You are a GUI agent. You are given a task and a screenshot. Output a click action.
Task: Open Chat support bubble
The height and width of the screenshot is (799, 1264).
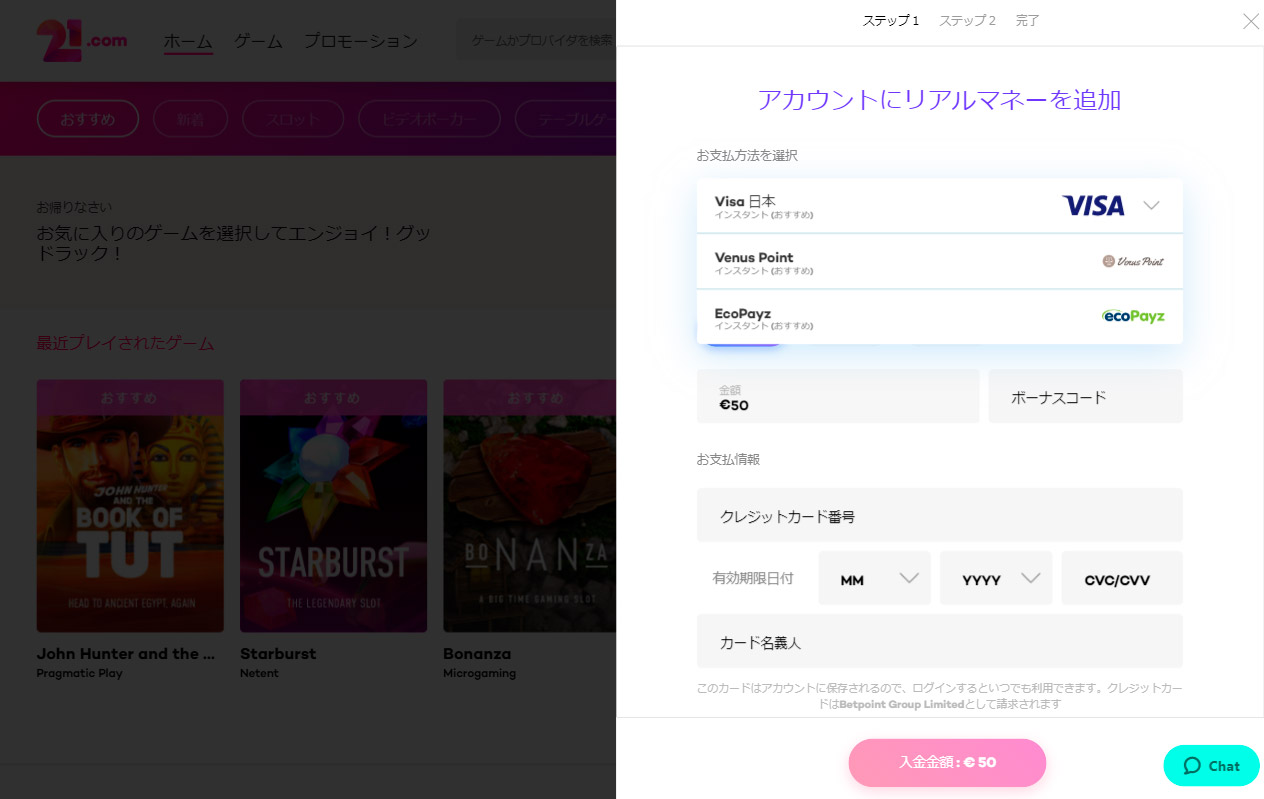click(x=1211, y=765)
